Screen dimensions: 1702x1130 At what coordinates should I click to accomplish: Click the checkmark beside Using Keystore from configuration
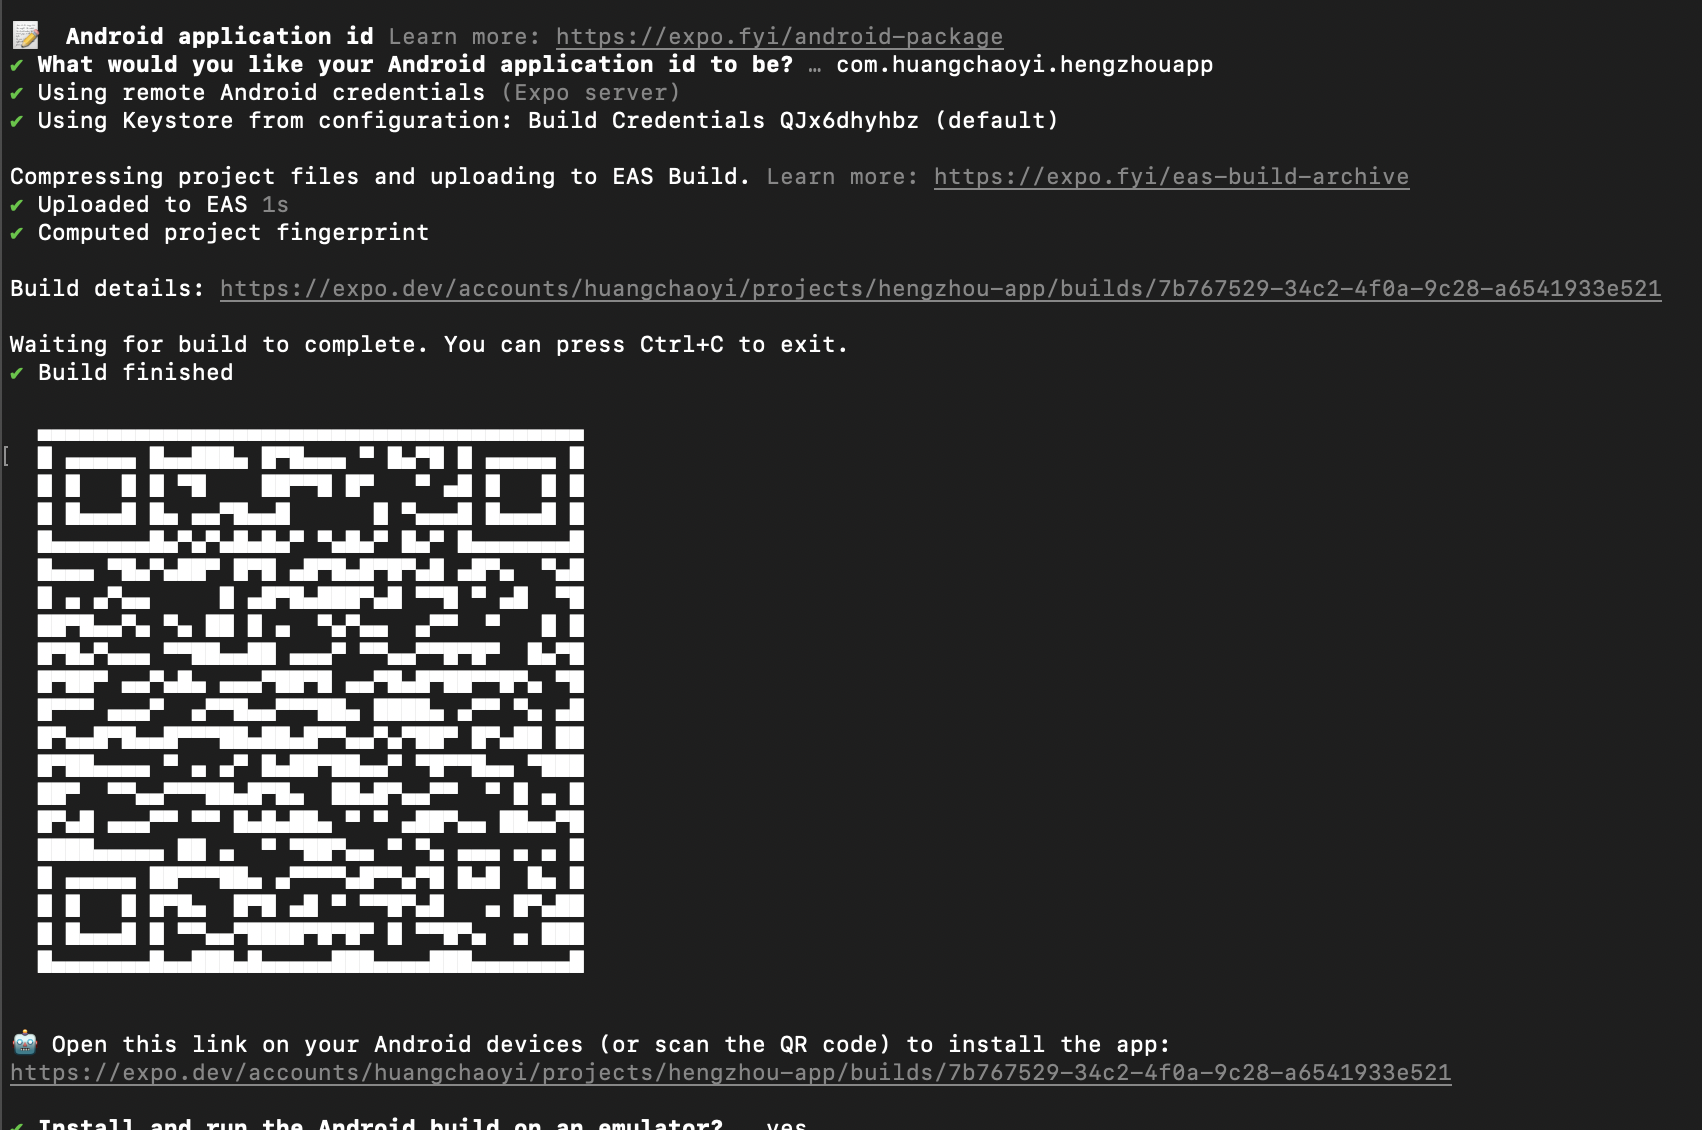tap(17, 121)
